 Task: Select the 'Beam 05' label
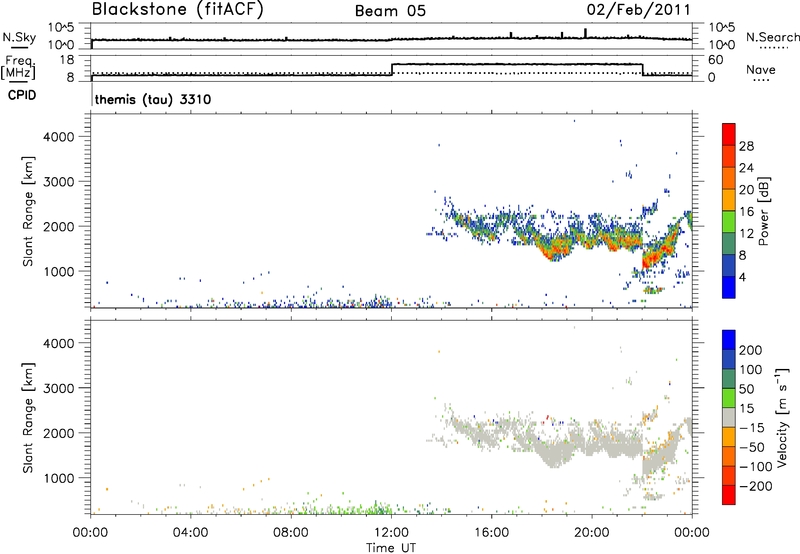coord(390,11)
